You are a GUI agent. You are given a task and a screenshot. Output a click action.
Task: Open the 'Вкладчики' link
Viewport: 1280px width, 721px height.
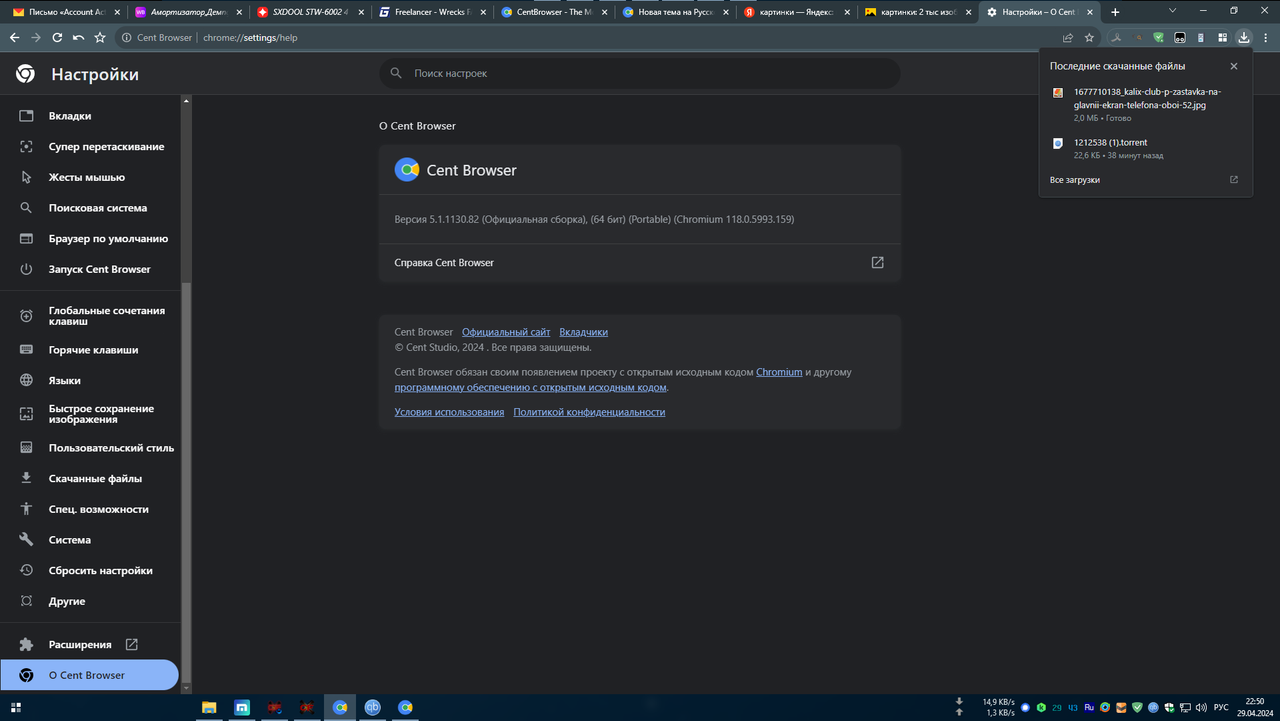(583, 332)
